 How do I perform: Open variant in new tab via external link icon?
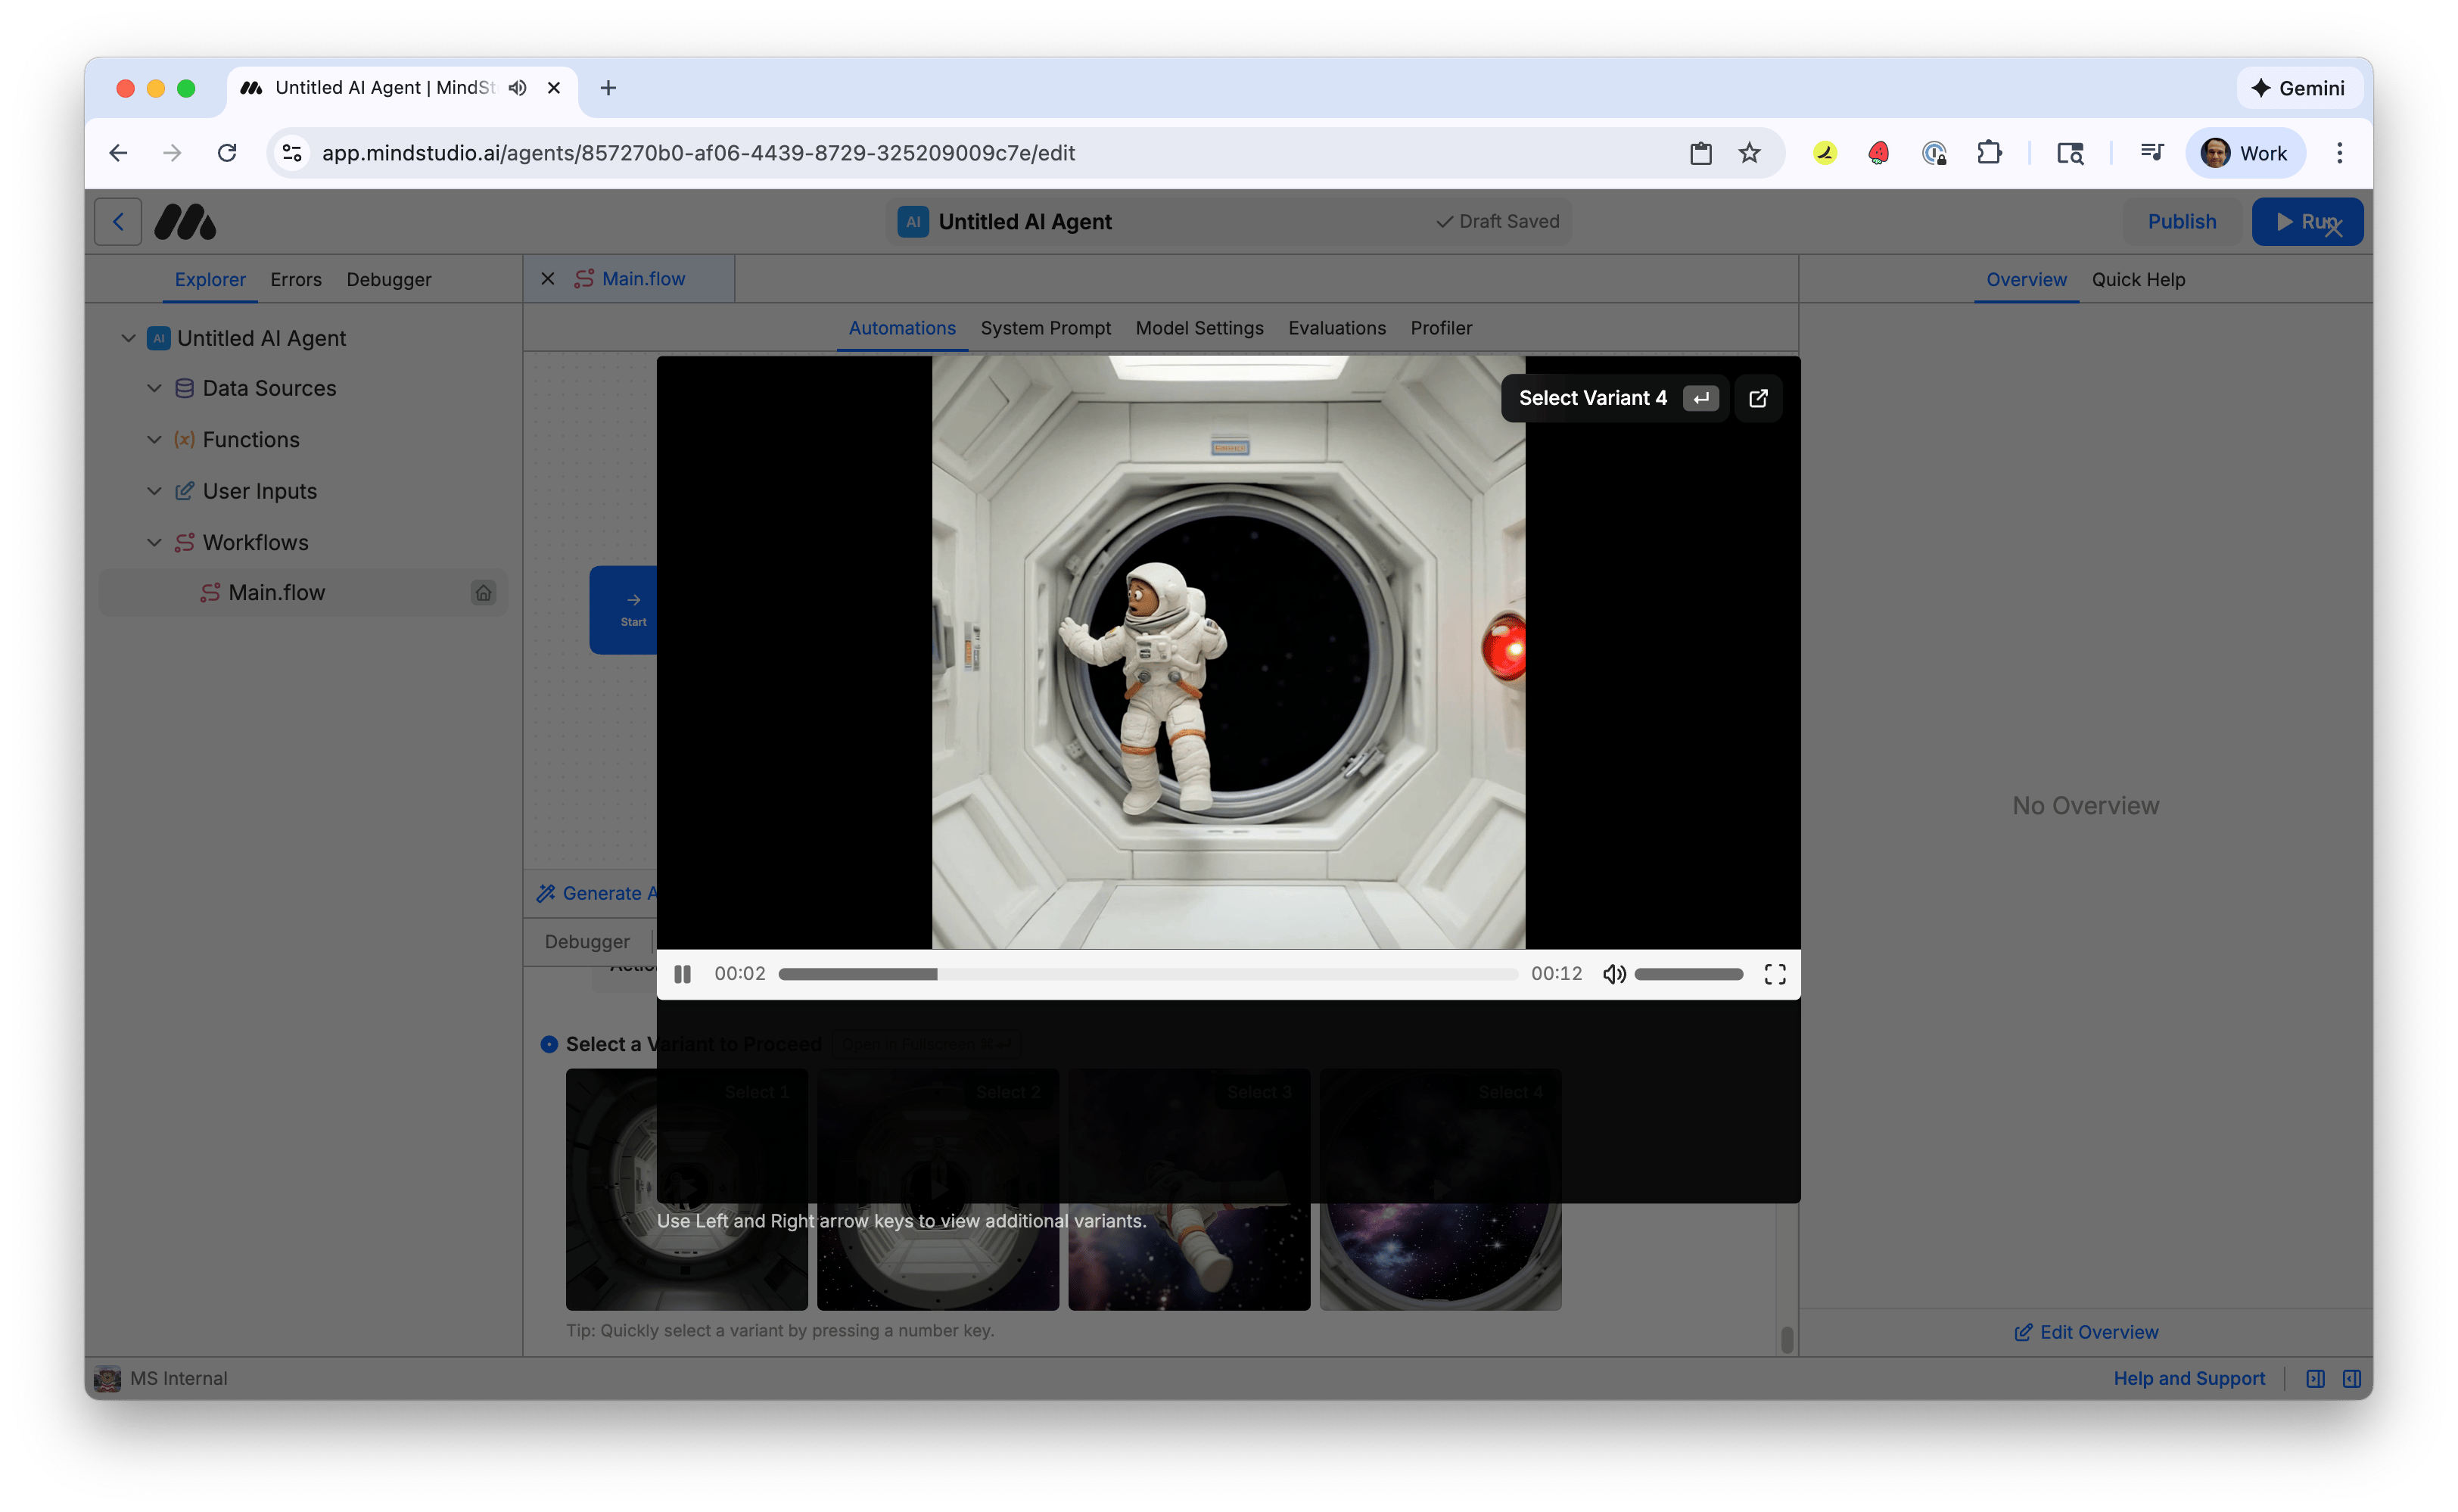tap(1759, 397)
